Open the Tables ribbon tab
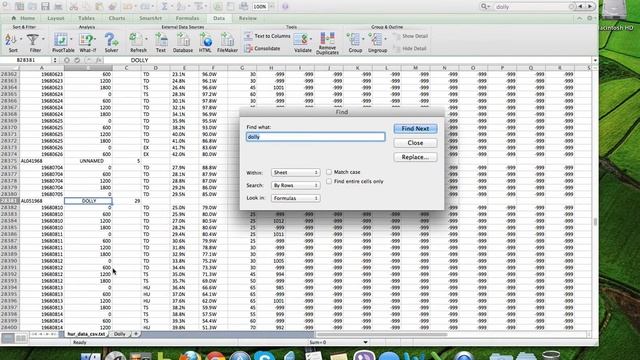The image size is (640, 360). point(86,18)
